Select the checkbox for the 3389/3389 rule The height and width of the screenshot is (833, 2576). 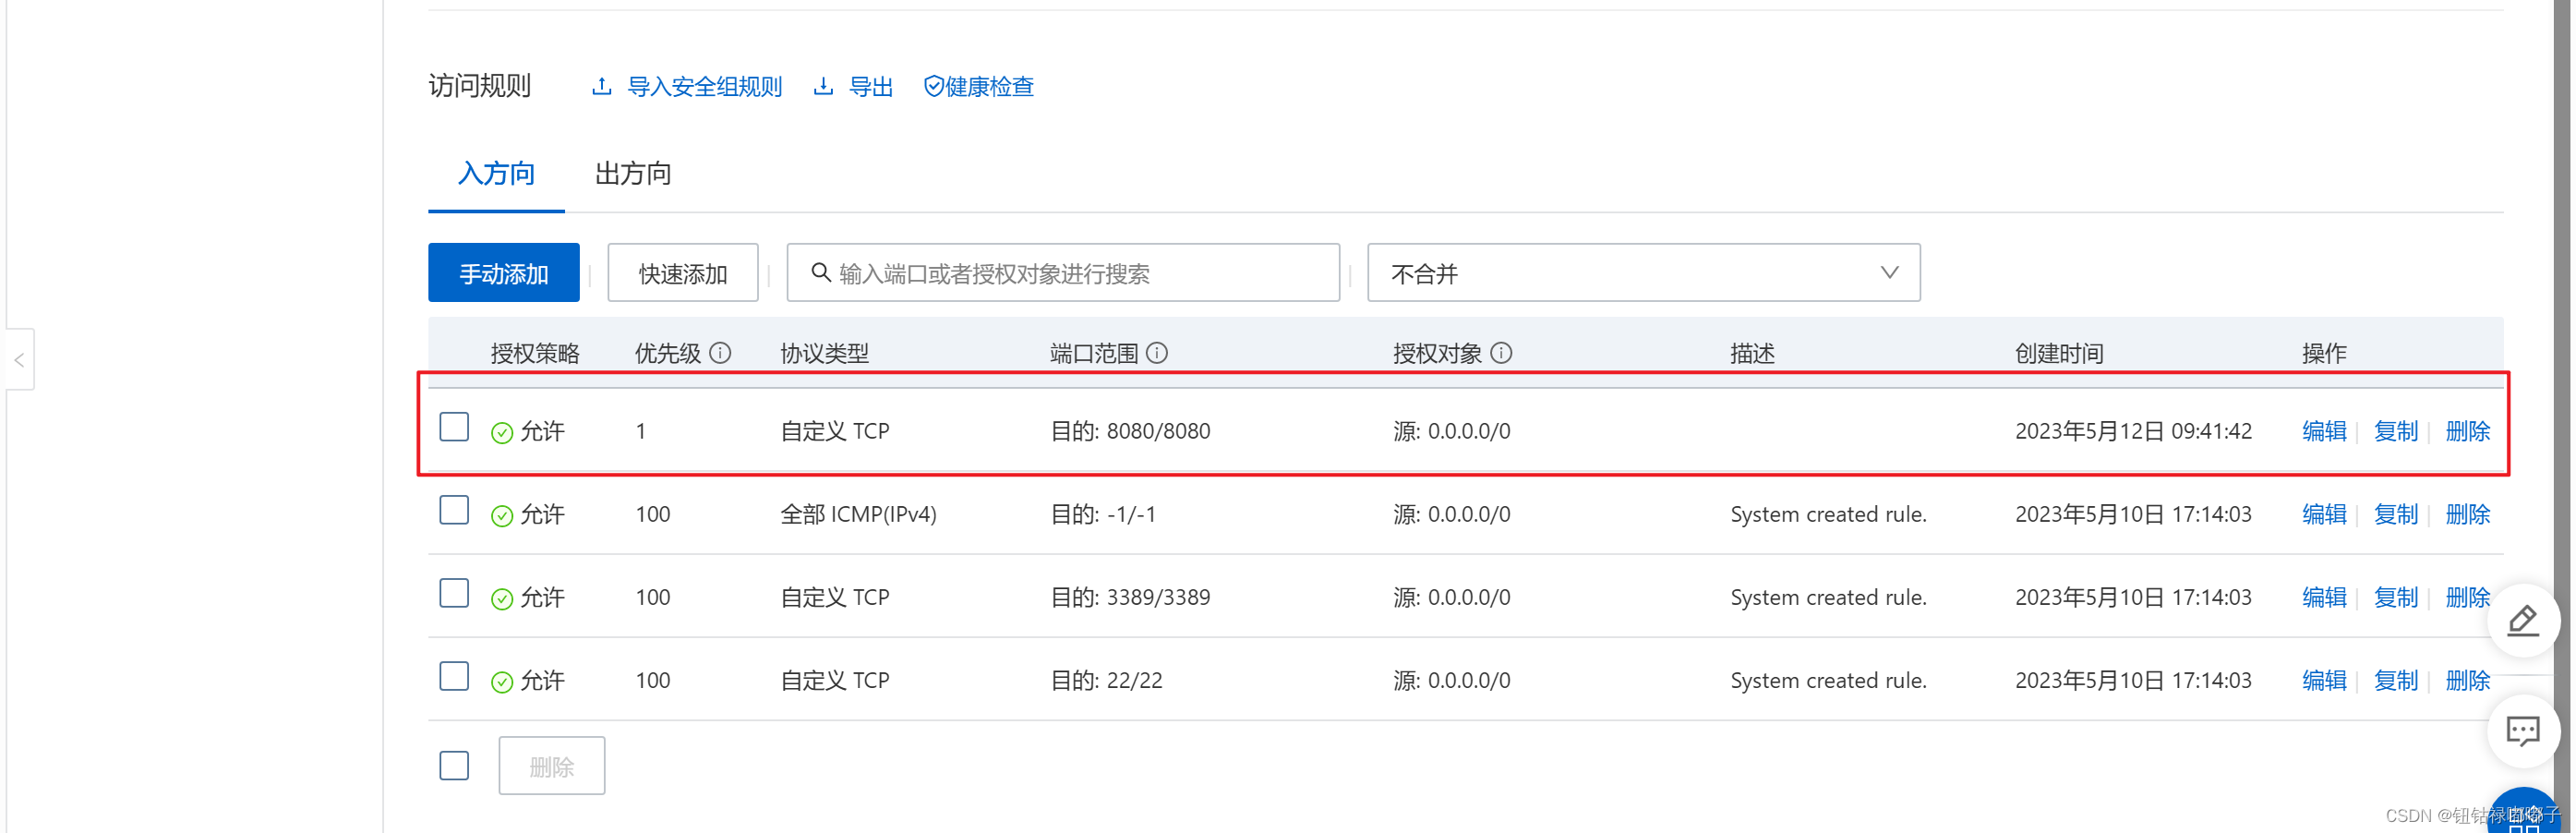click(454, 593)
